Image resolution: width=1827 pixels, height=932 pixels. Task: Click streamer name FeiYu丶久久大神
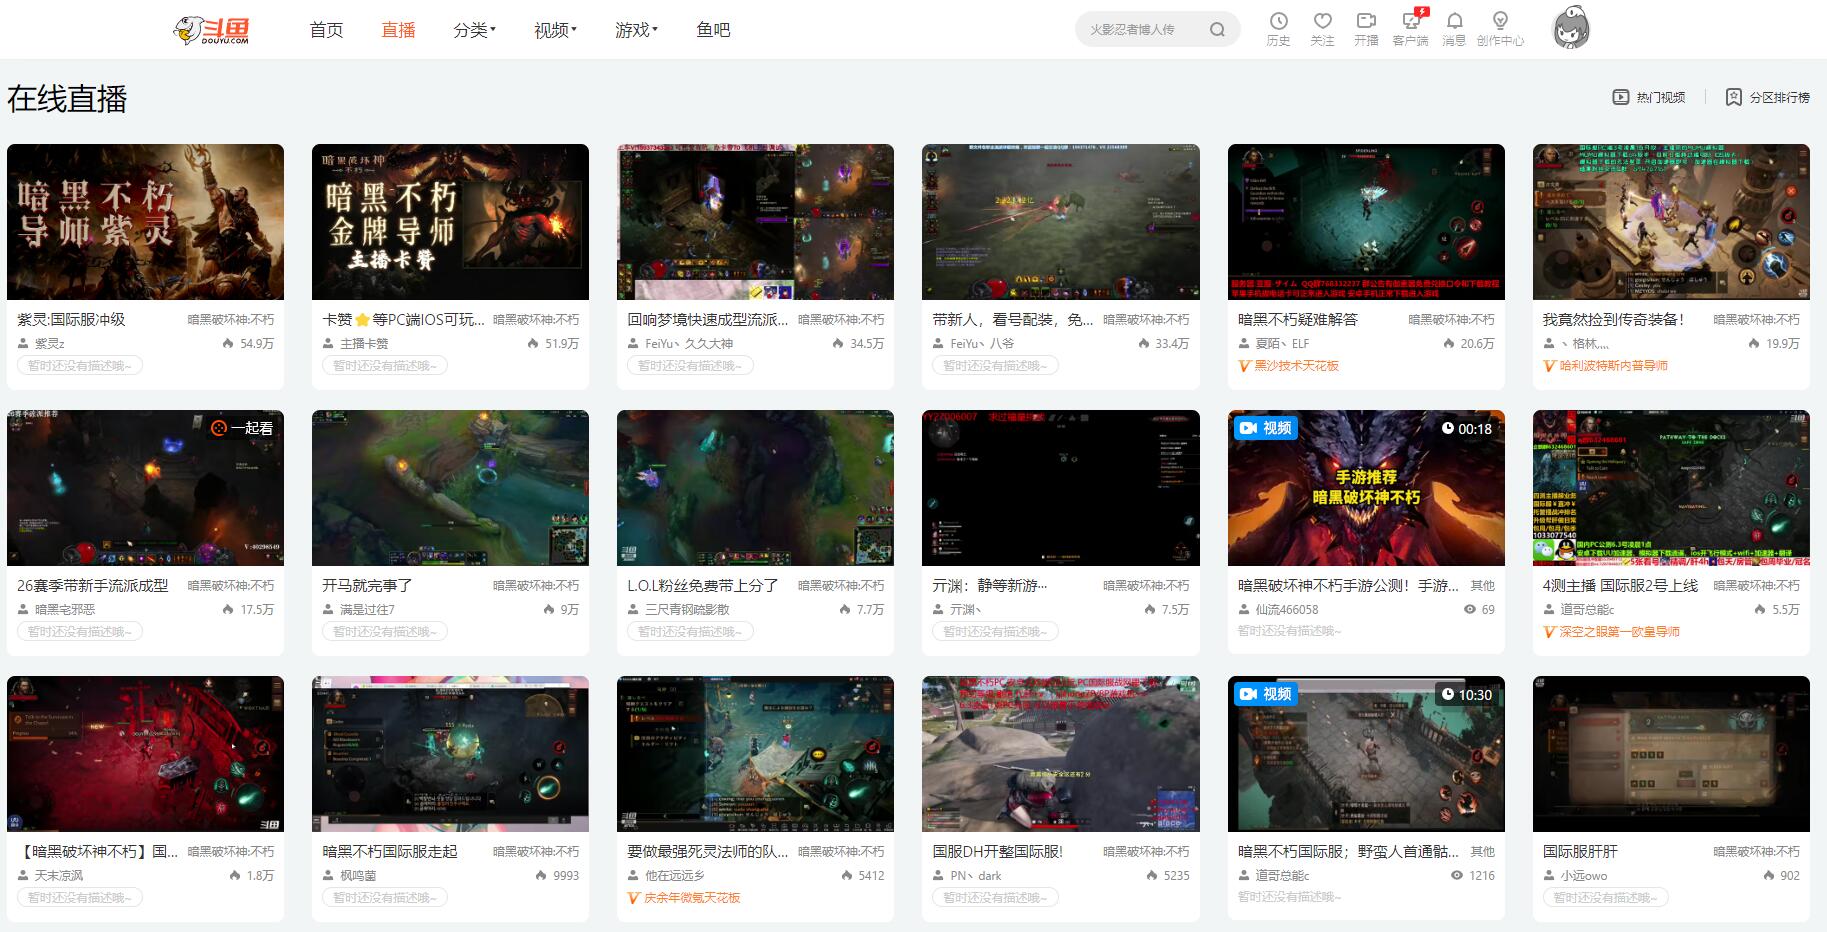coord(689,343)
